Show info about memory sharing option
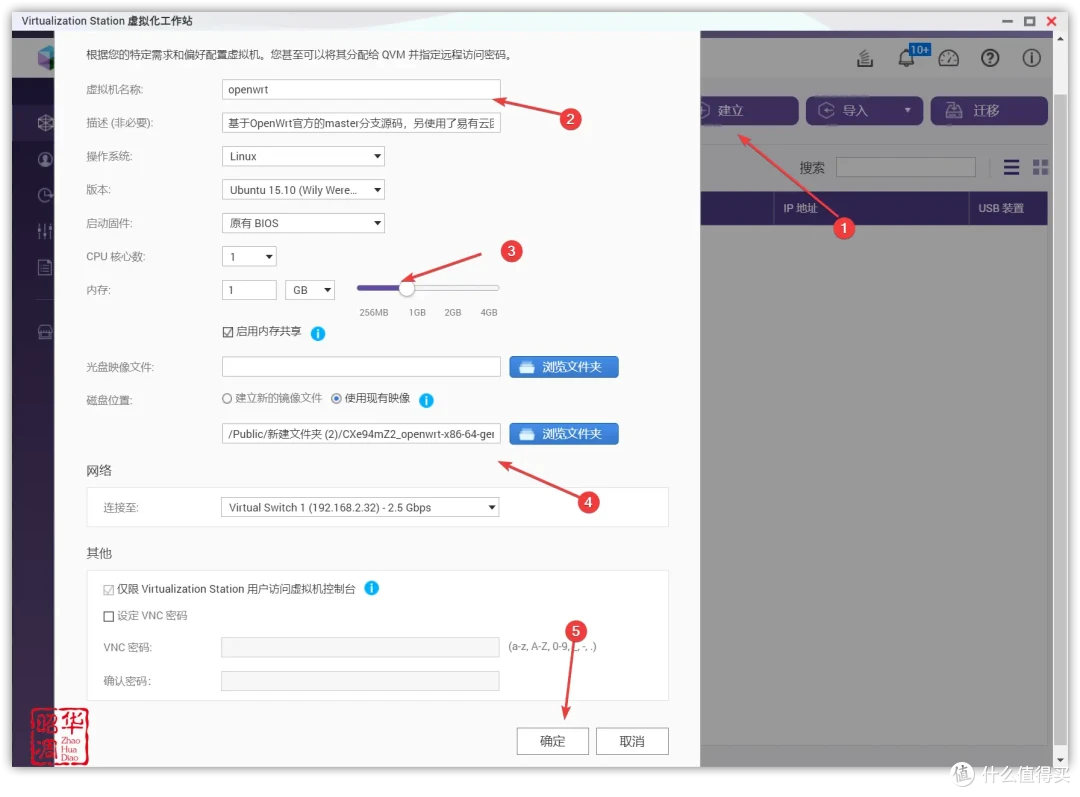 coord(318,333)
